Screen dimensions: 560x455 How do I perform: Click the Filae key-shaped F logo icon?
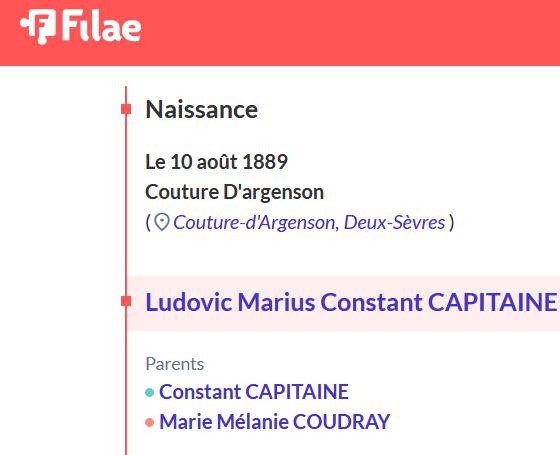click(x=38, y=27)
